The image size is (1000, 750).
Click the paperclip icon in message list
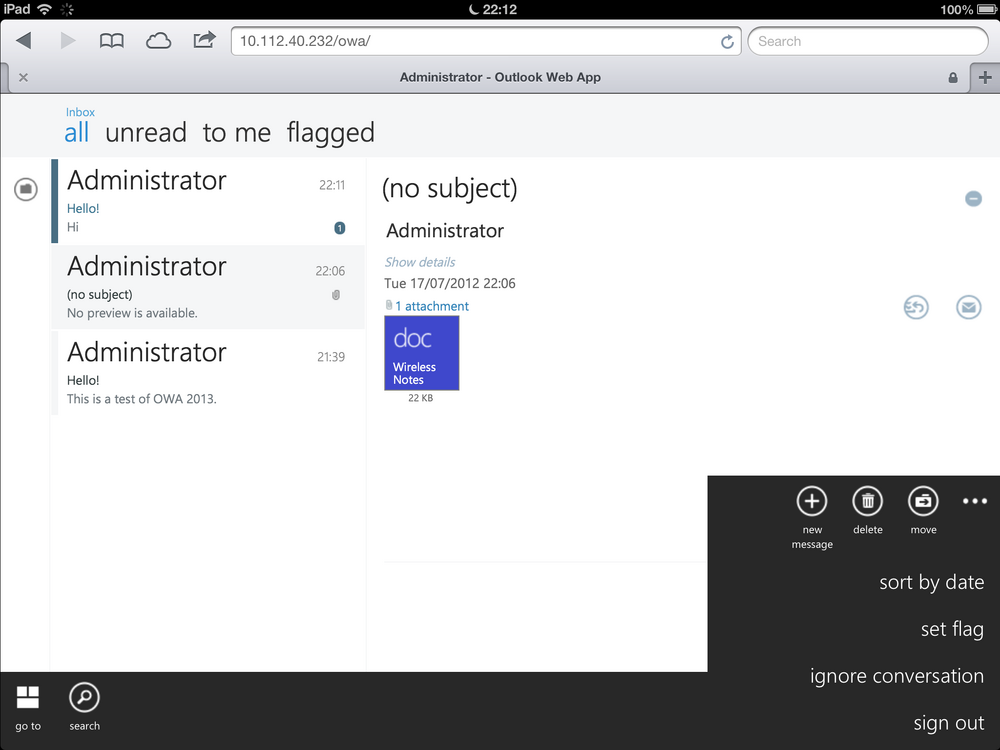[x=335, y=295]
